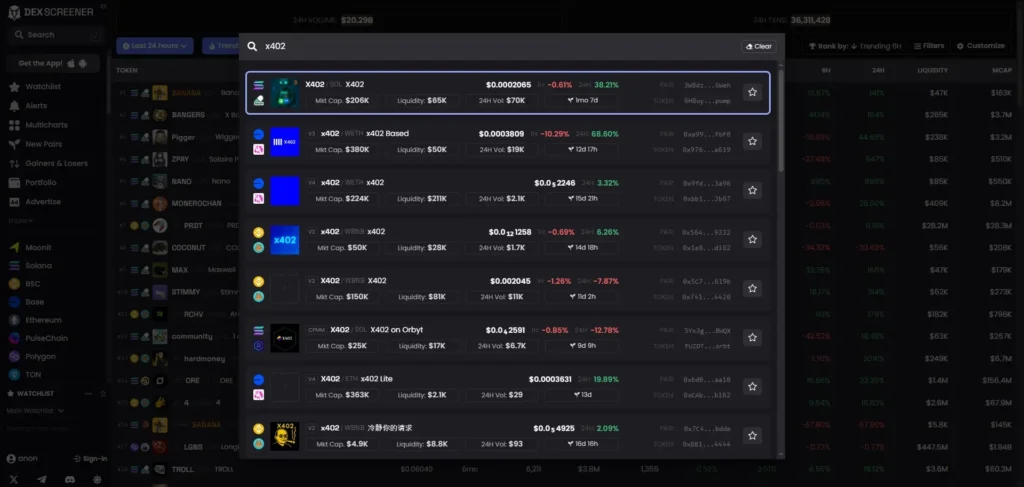Screen dimensions: 1024x487
Task: Open Multicharts via its grid icon
Action: click(x=14, y=125)
